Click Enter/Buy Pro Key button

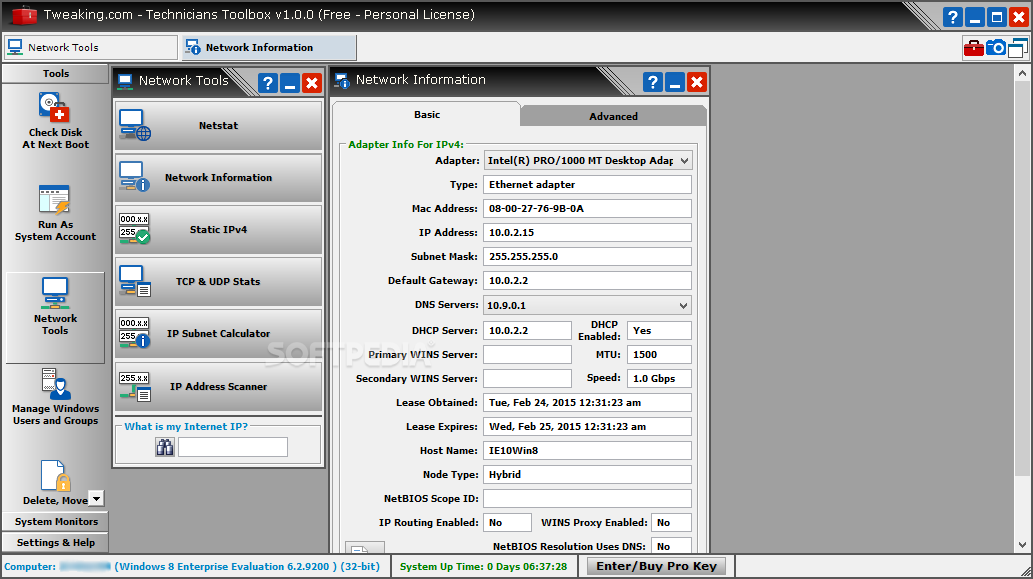pos(656,566)
